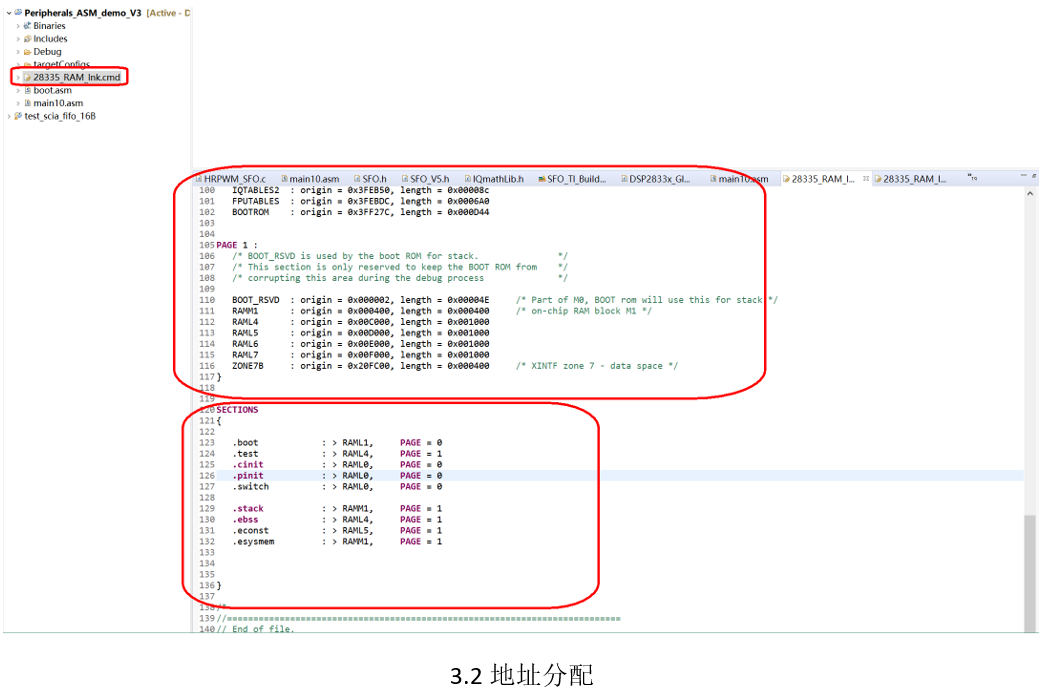The width and height of the screenshot is (1051, 691).
Task: Click the icon on the SFO_TI_Build tab
Action: click(542, 179)
